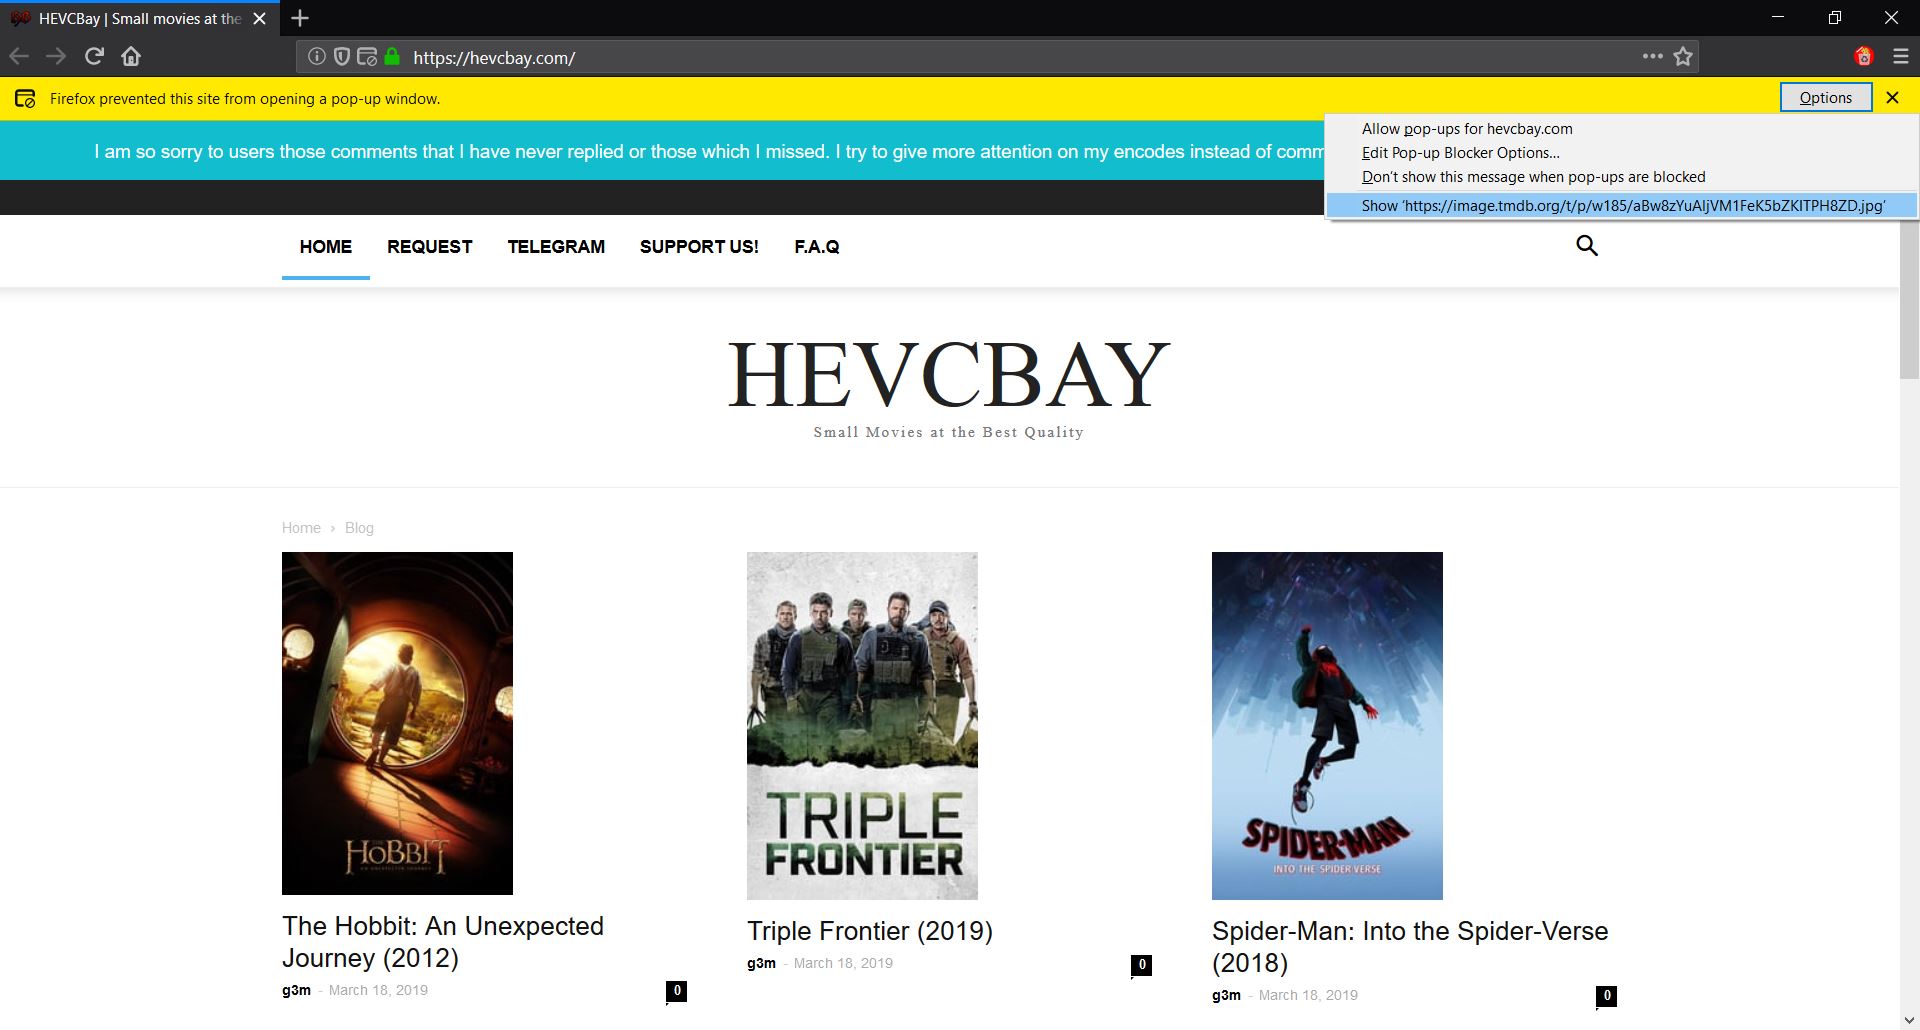The height and width of the screenshot is (1030, 1920).
Task: Open The Hobbit: An Unexpected Journey title link
Action: 443,942
